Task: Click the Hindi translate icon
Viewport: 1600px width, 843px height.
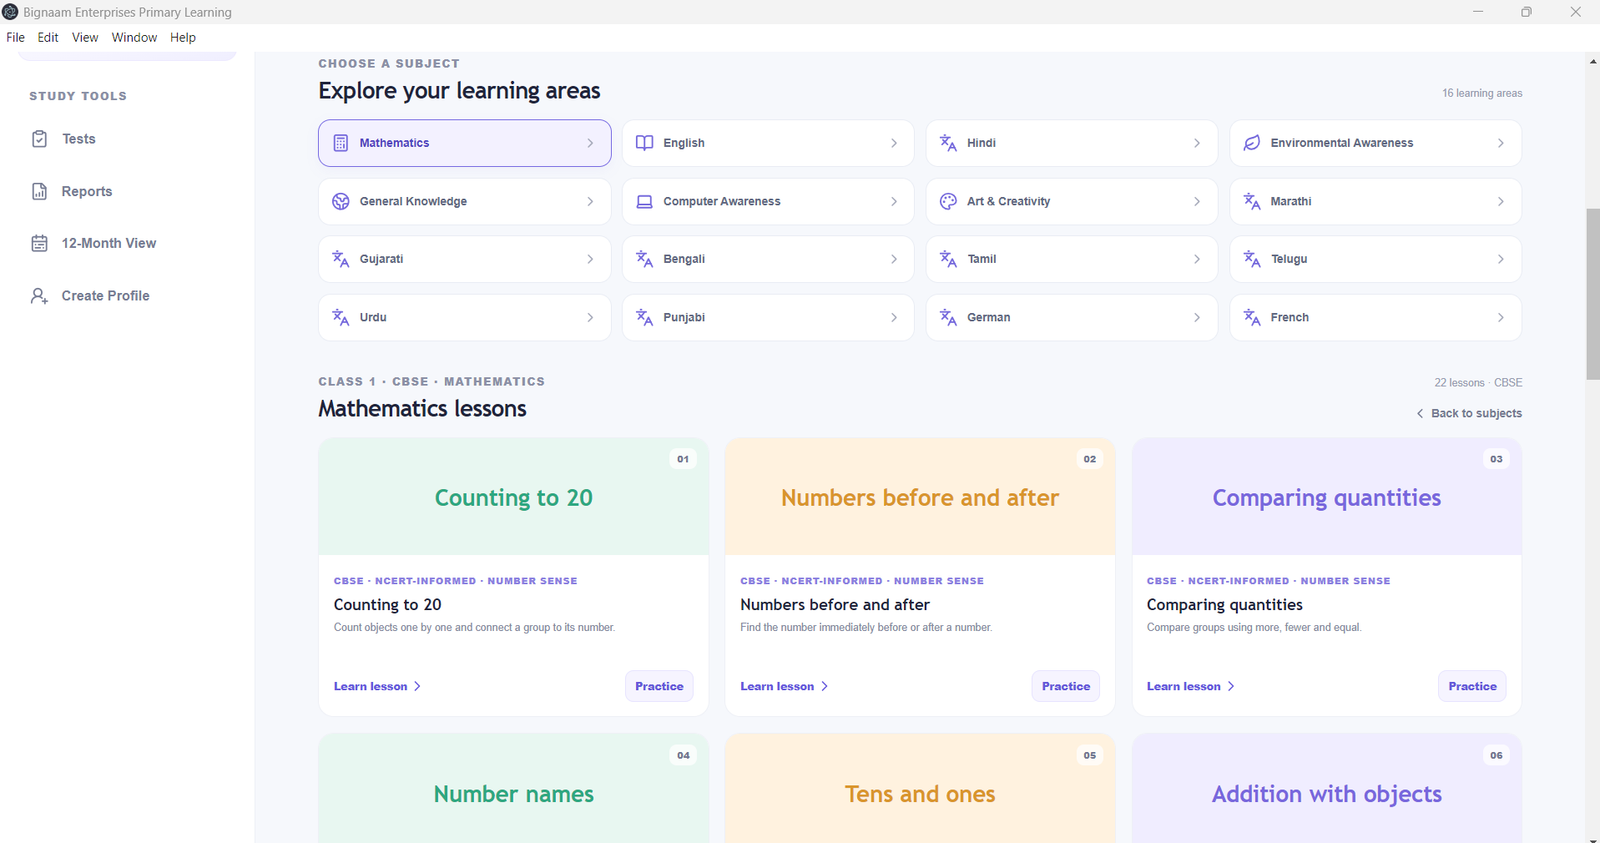Action: pos(948,143)
